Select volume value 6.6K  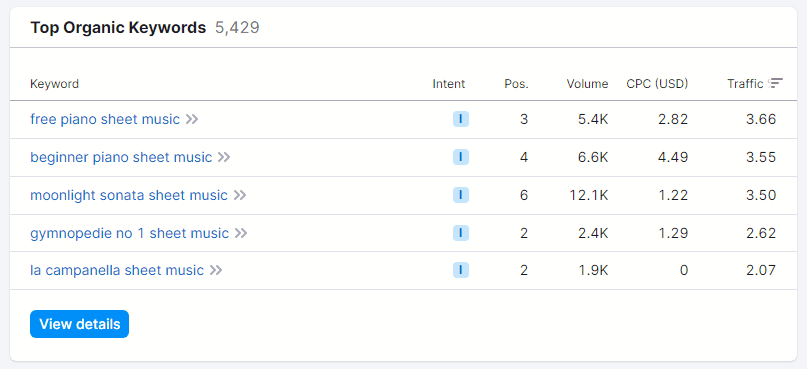point(592,157)
